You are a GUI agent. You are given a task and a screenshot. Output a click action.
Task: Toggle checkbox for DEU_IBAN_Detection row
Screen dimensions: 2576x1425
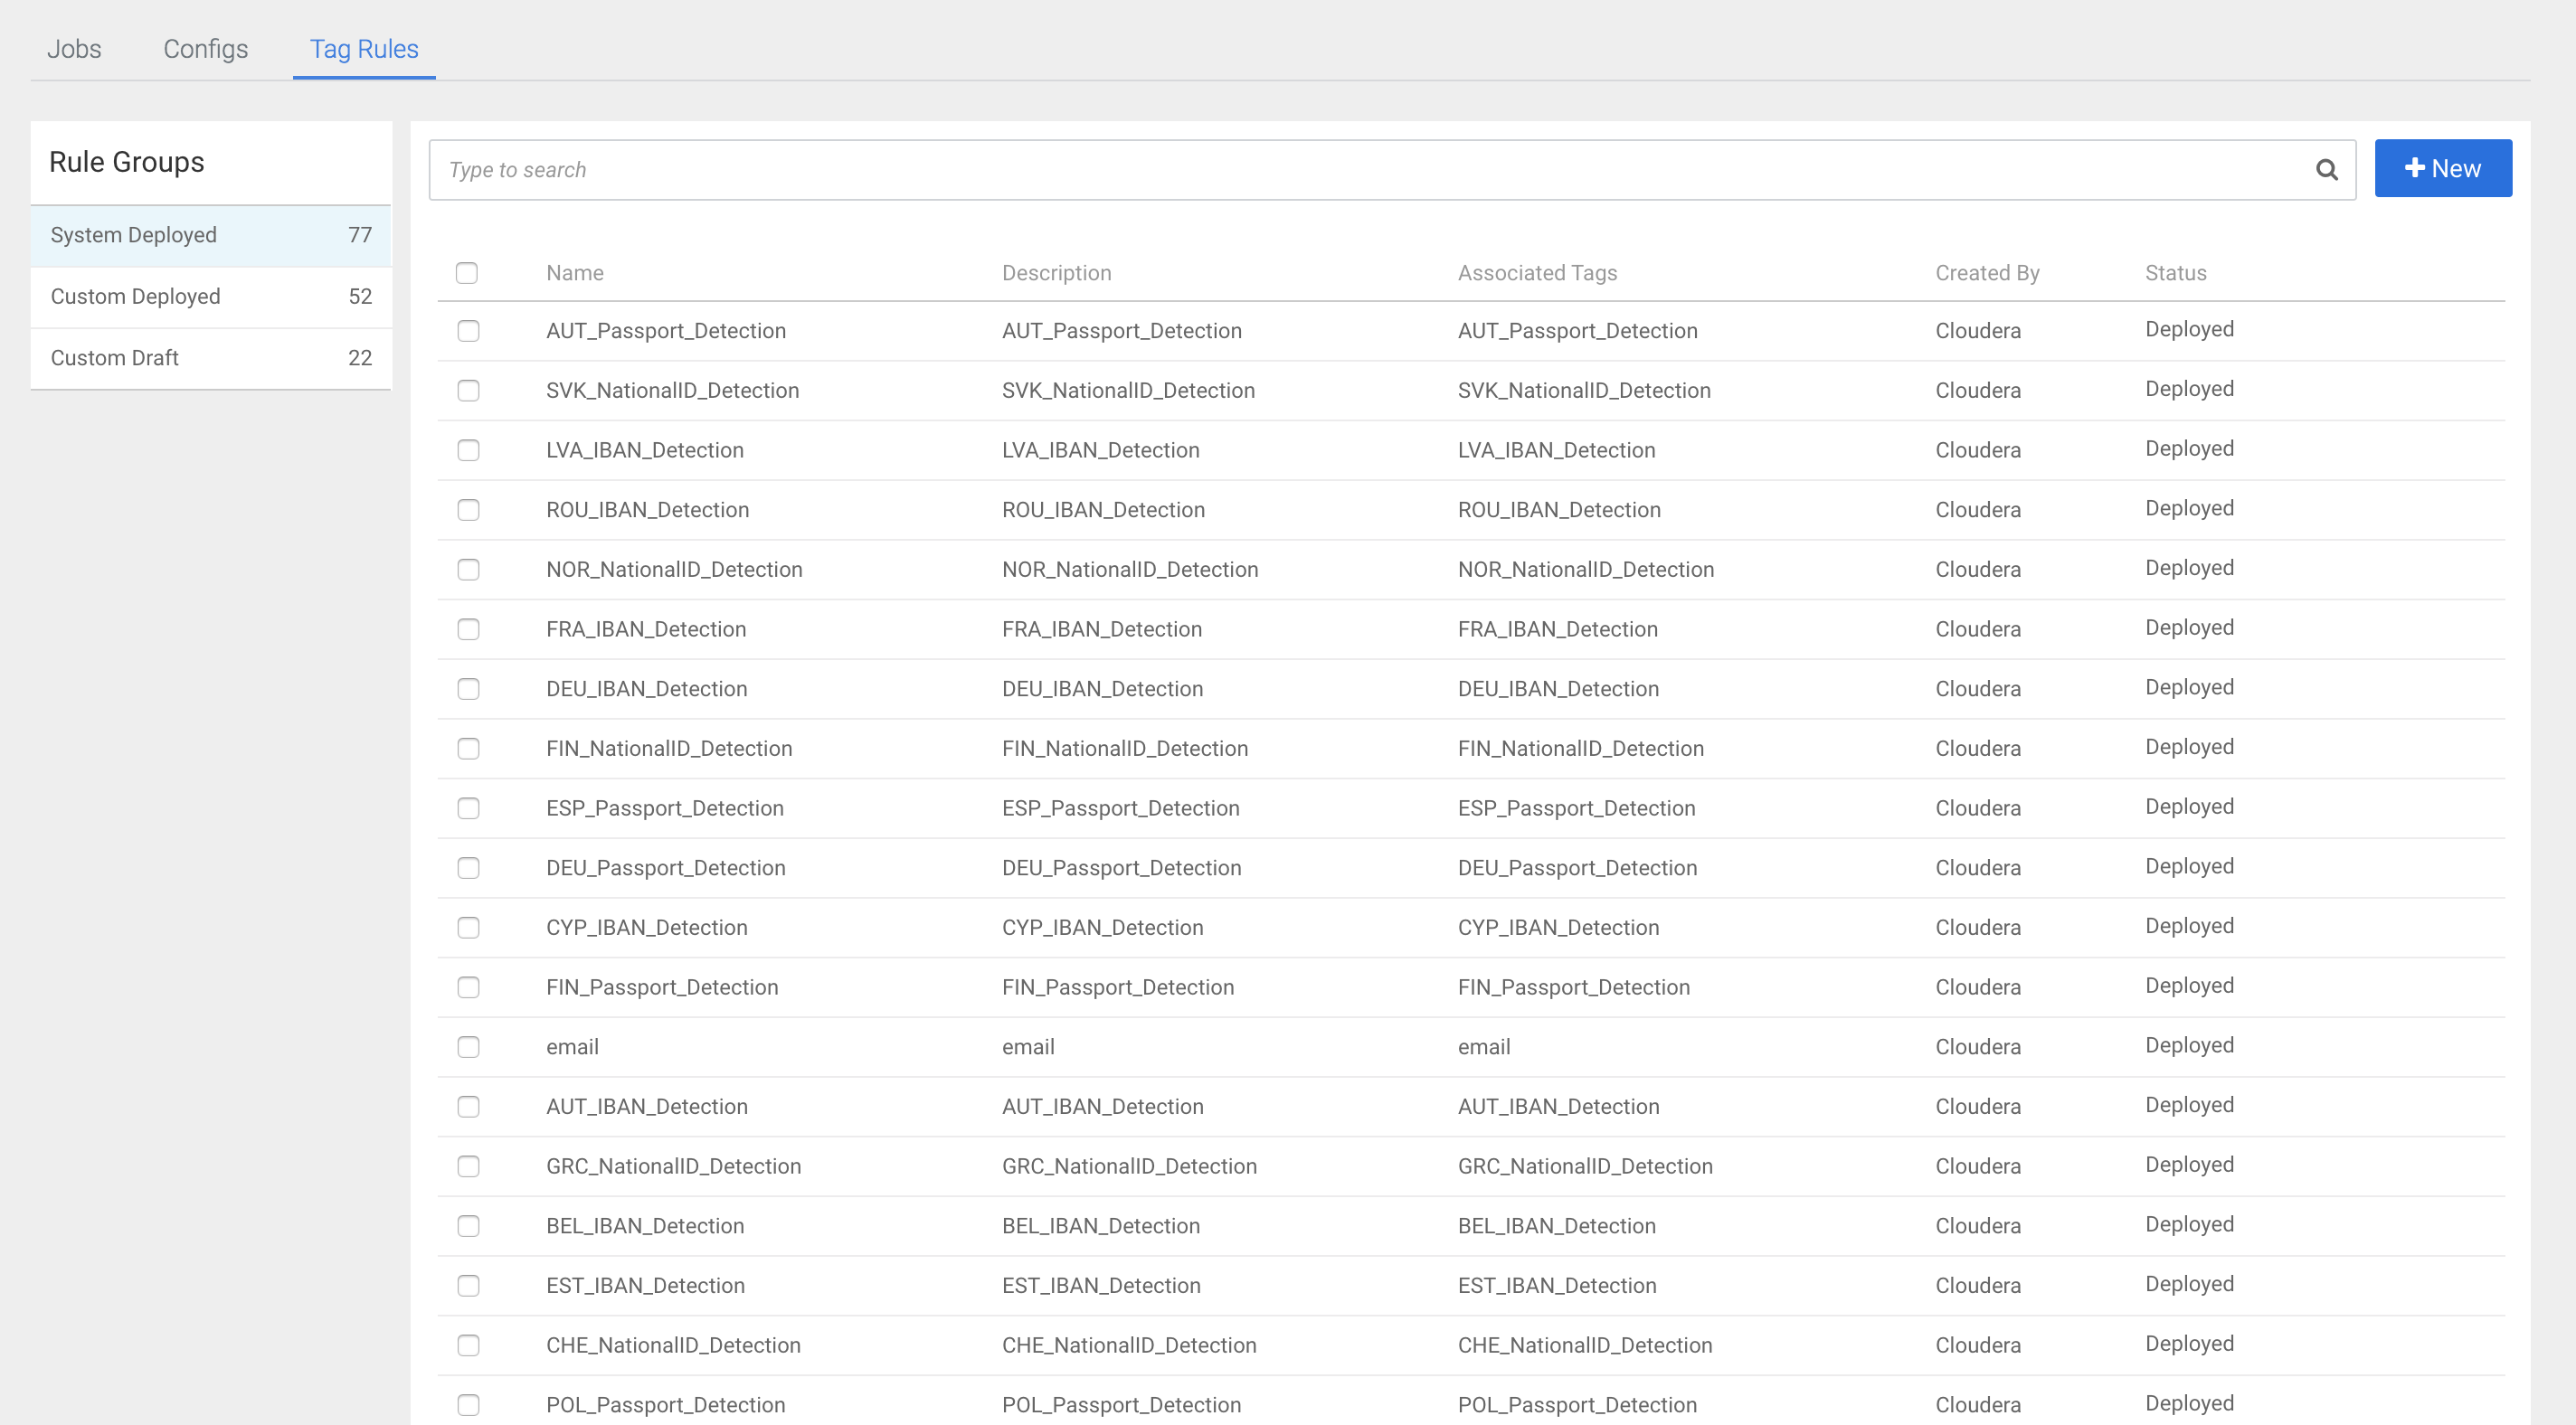(x=467, y=688)
